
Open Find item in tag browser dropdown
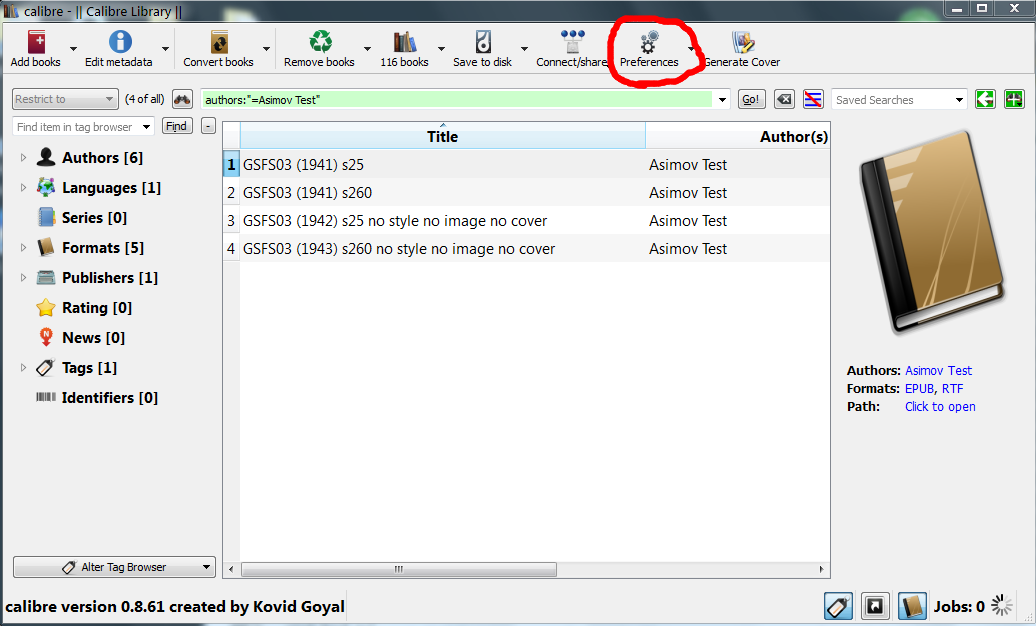[147, 127]
